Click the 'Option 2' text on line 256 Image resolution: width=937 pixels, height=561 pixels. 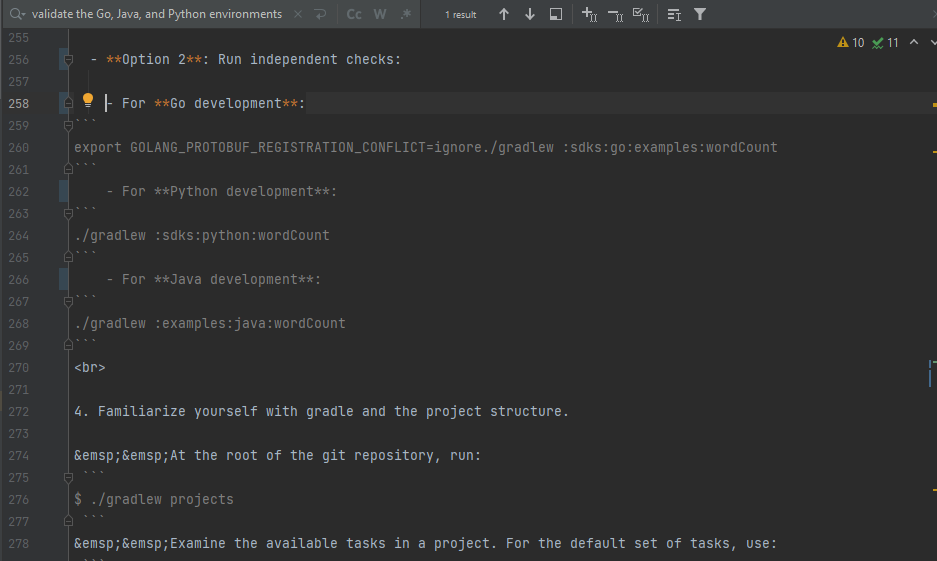coord(154,59)
